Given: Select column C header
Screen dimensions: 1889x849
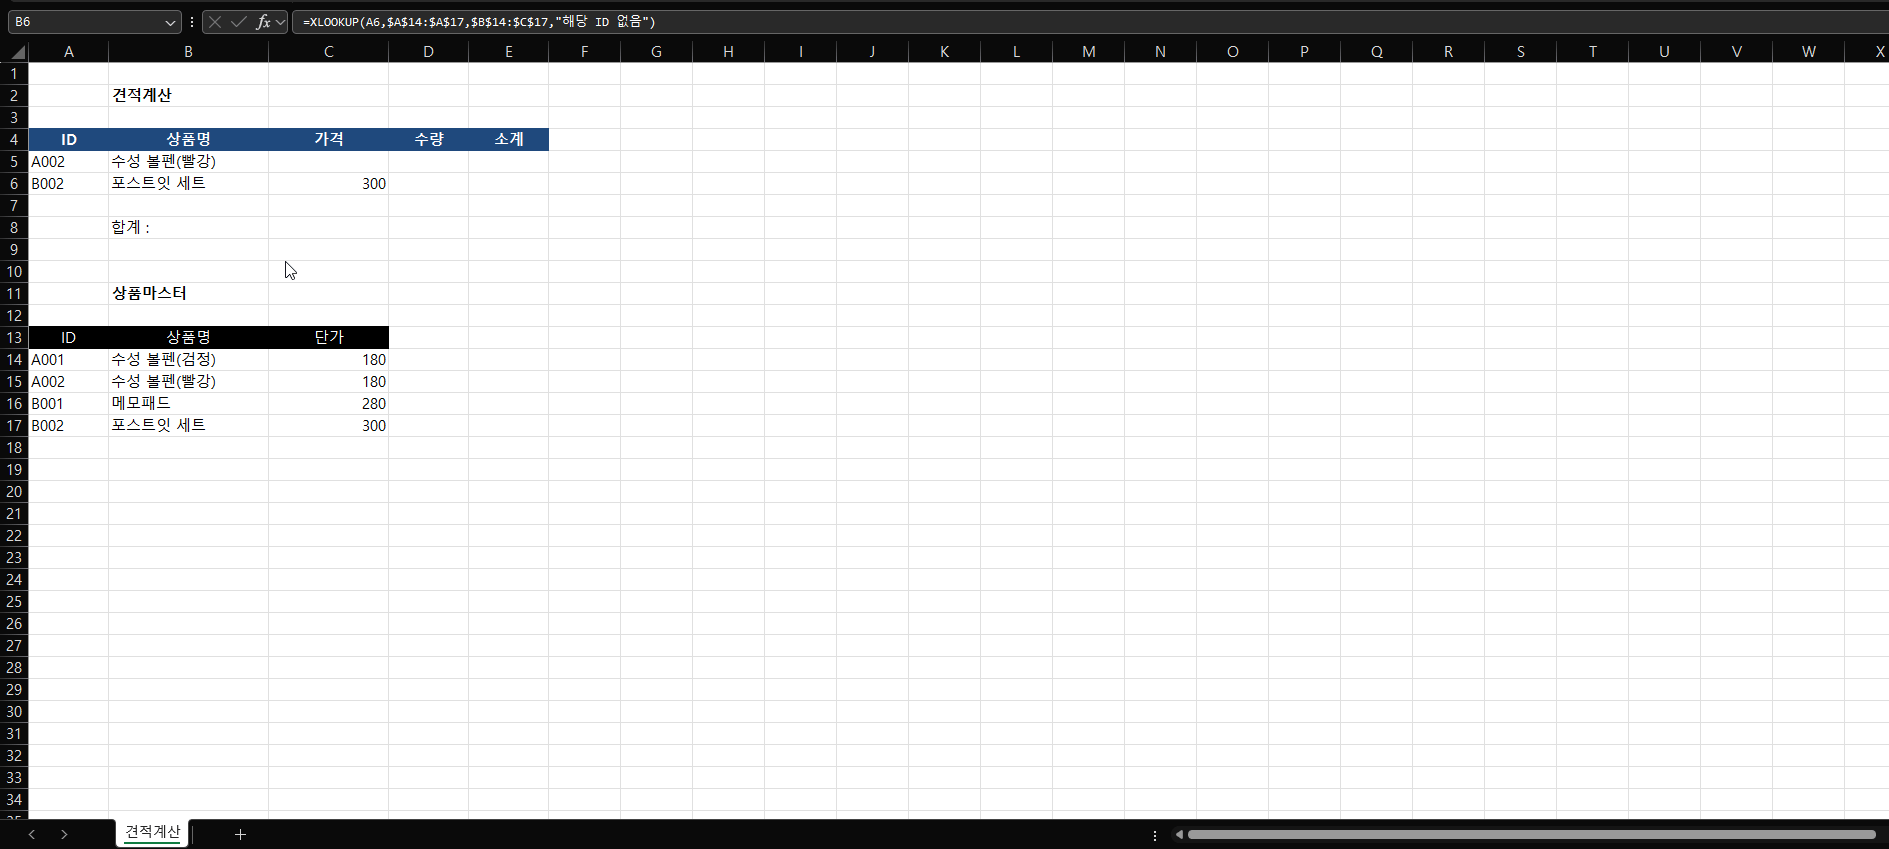Looking at the screenshot, I should [328, 52].
